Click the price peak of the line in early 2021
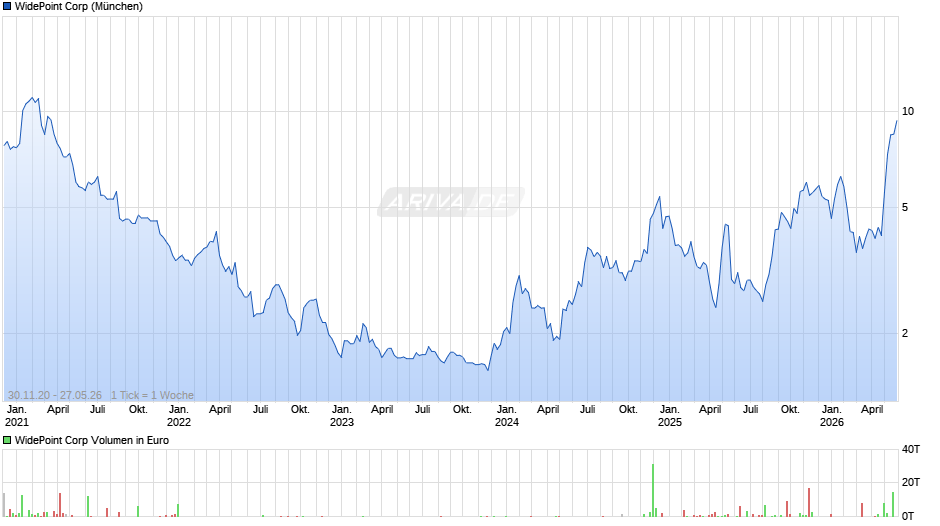 tap(33, 98)
